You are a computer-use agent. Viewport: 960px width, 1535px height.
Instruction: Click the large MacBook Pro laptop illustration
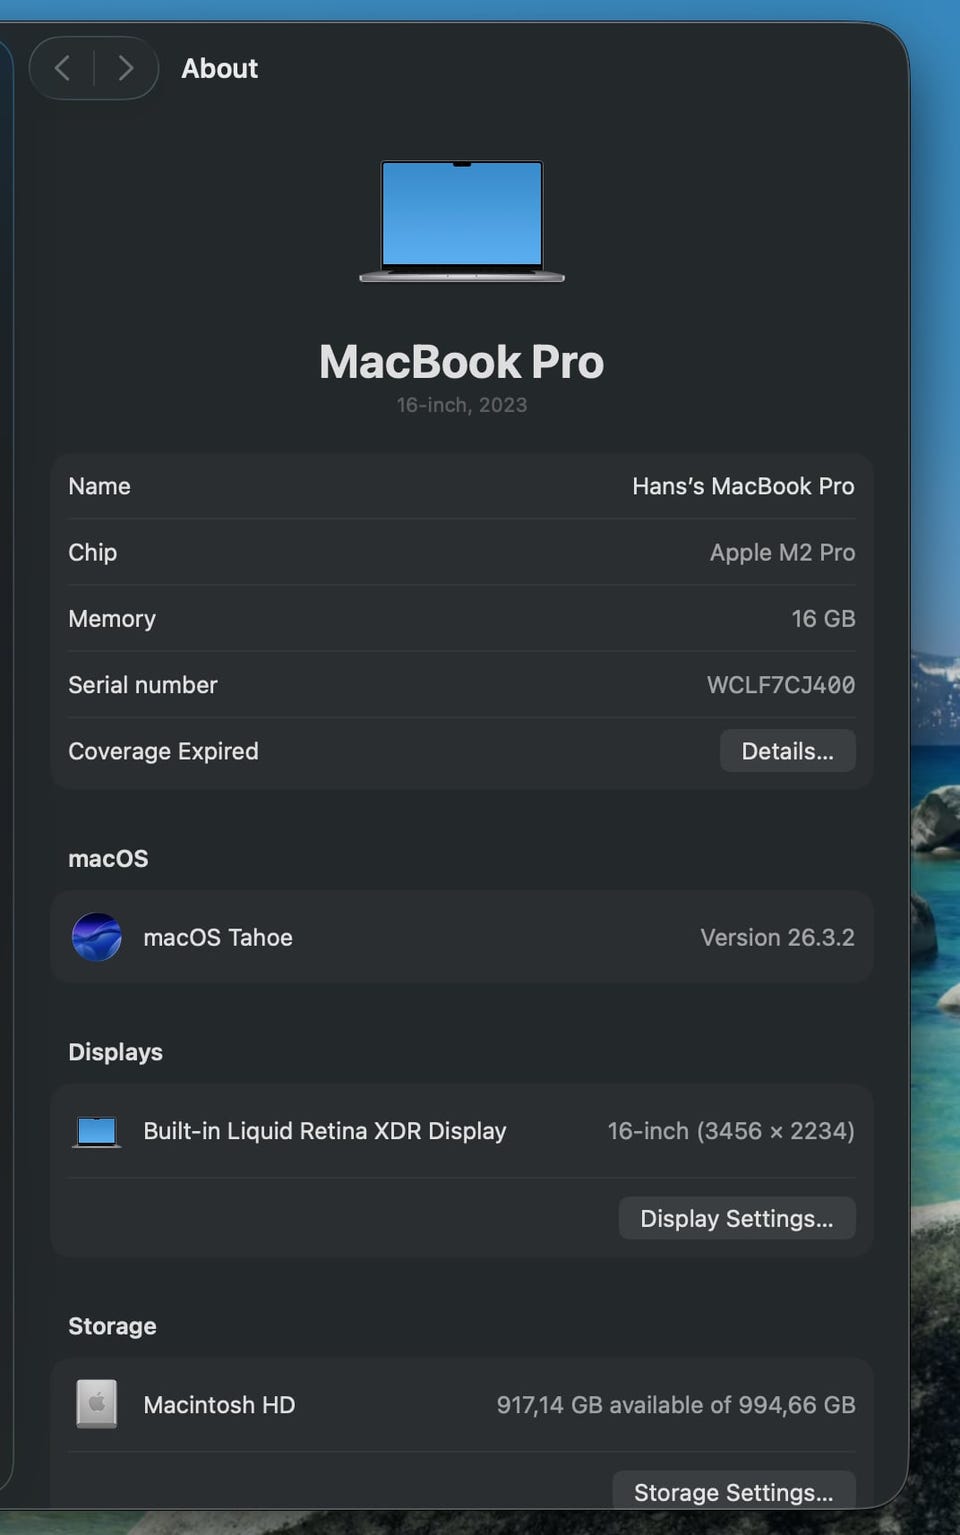tap(462, 221)
